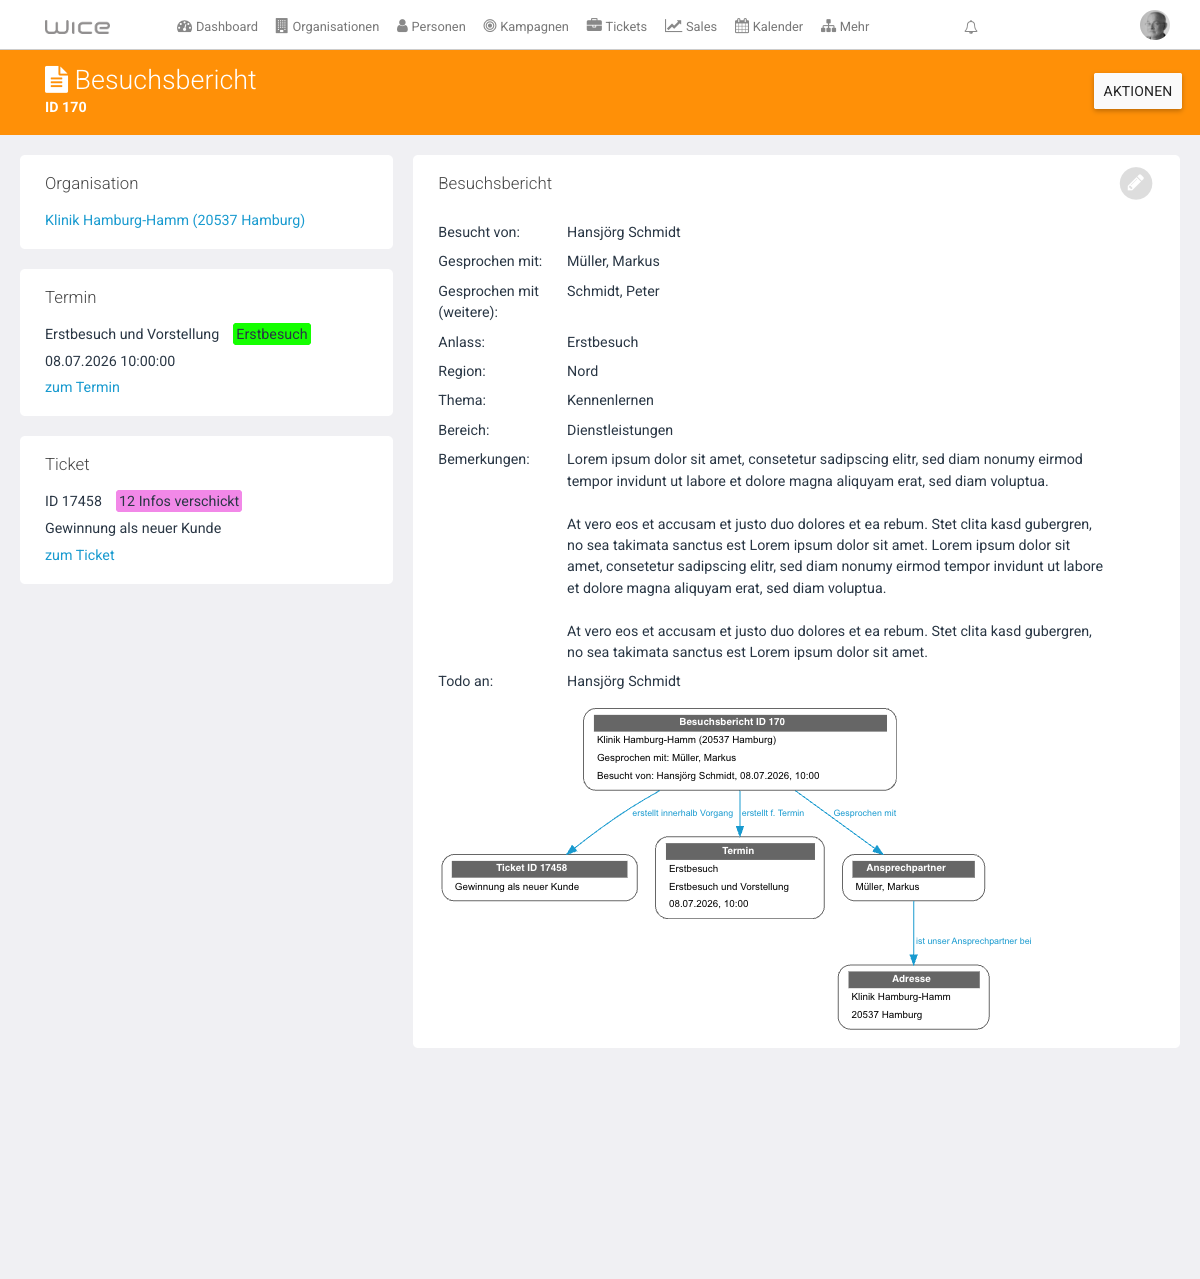Viewport: 1200px width, 1279px height.
Task: Click 'Erstbesuch und Vorstellung' in Termin card
Action: [132, 334]
